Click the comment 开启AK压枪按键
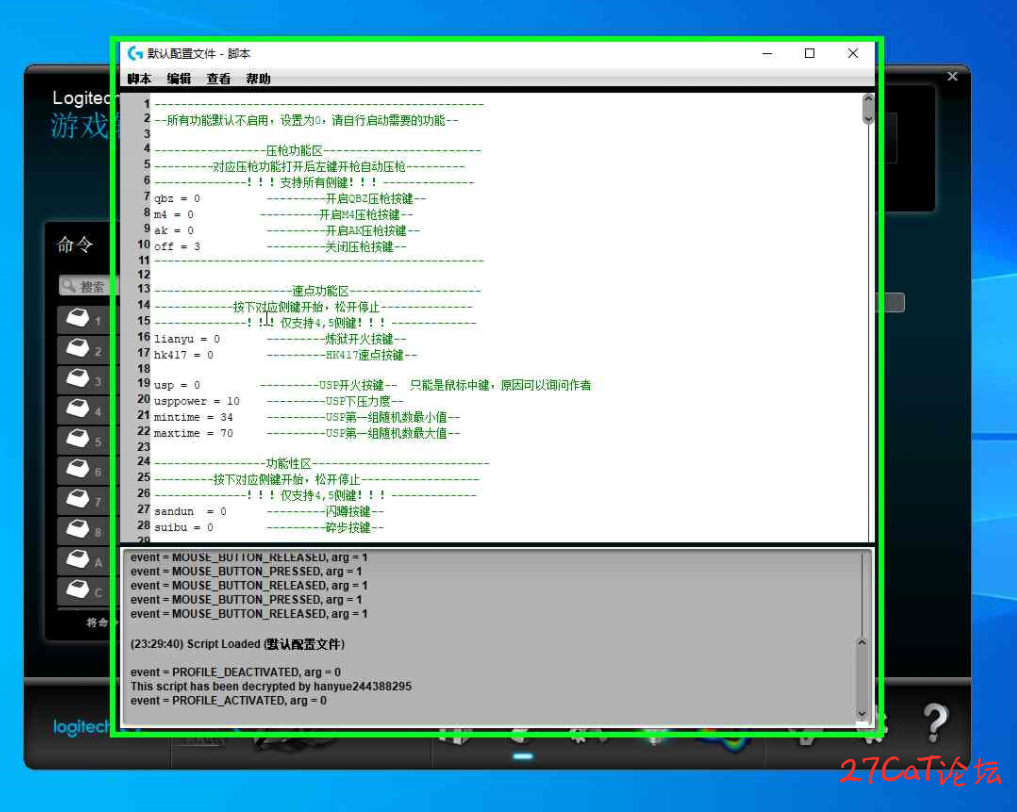The height and width of the screenshot is (812, 1017). [x=366, y=231]
